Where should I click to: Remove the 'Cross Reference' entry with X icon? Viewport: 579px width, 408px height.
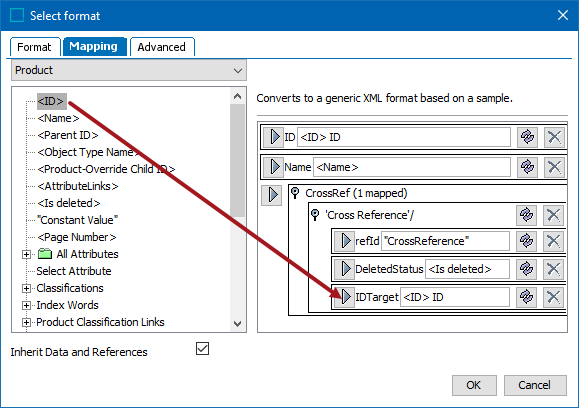[553, 215]
